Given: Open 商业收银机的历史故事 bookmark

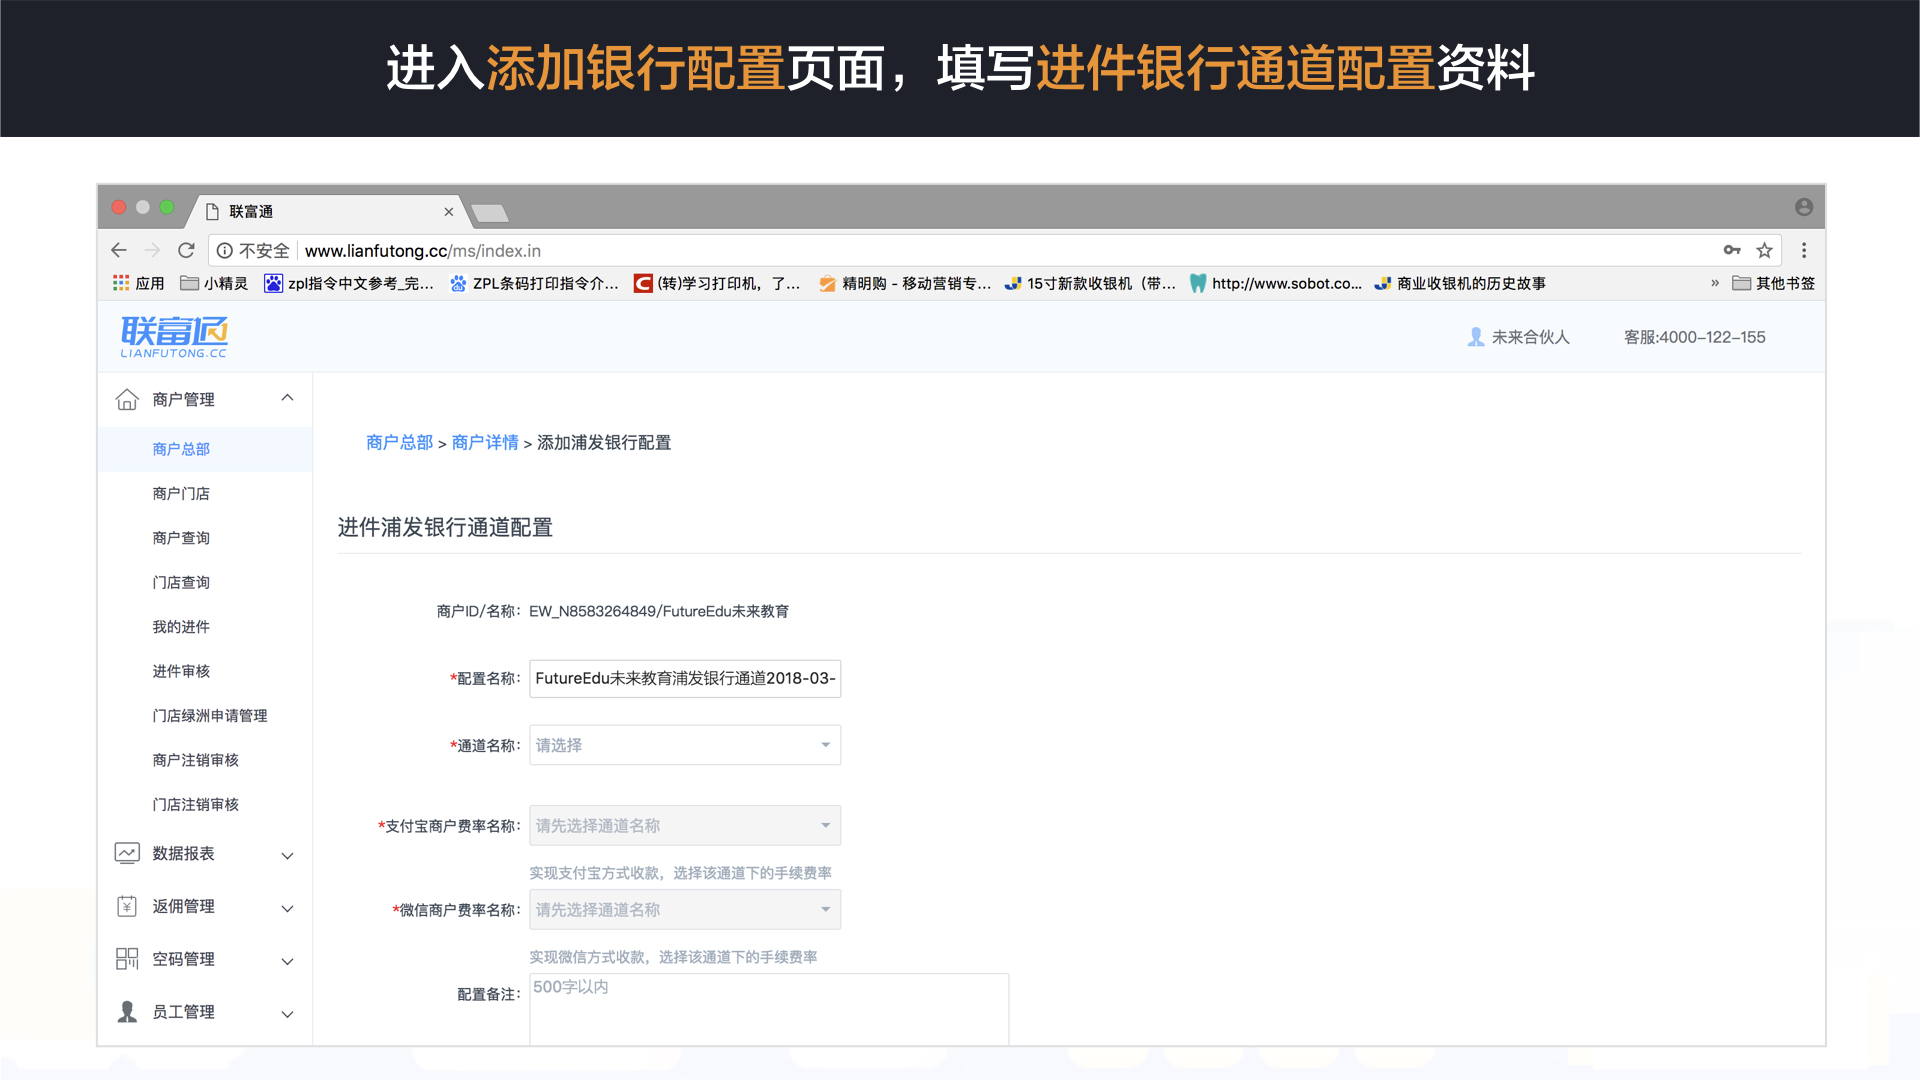Looking at the screenshot, I should coord(1460,283).
